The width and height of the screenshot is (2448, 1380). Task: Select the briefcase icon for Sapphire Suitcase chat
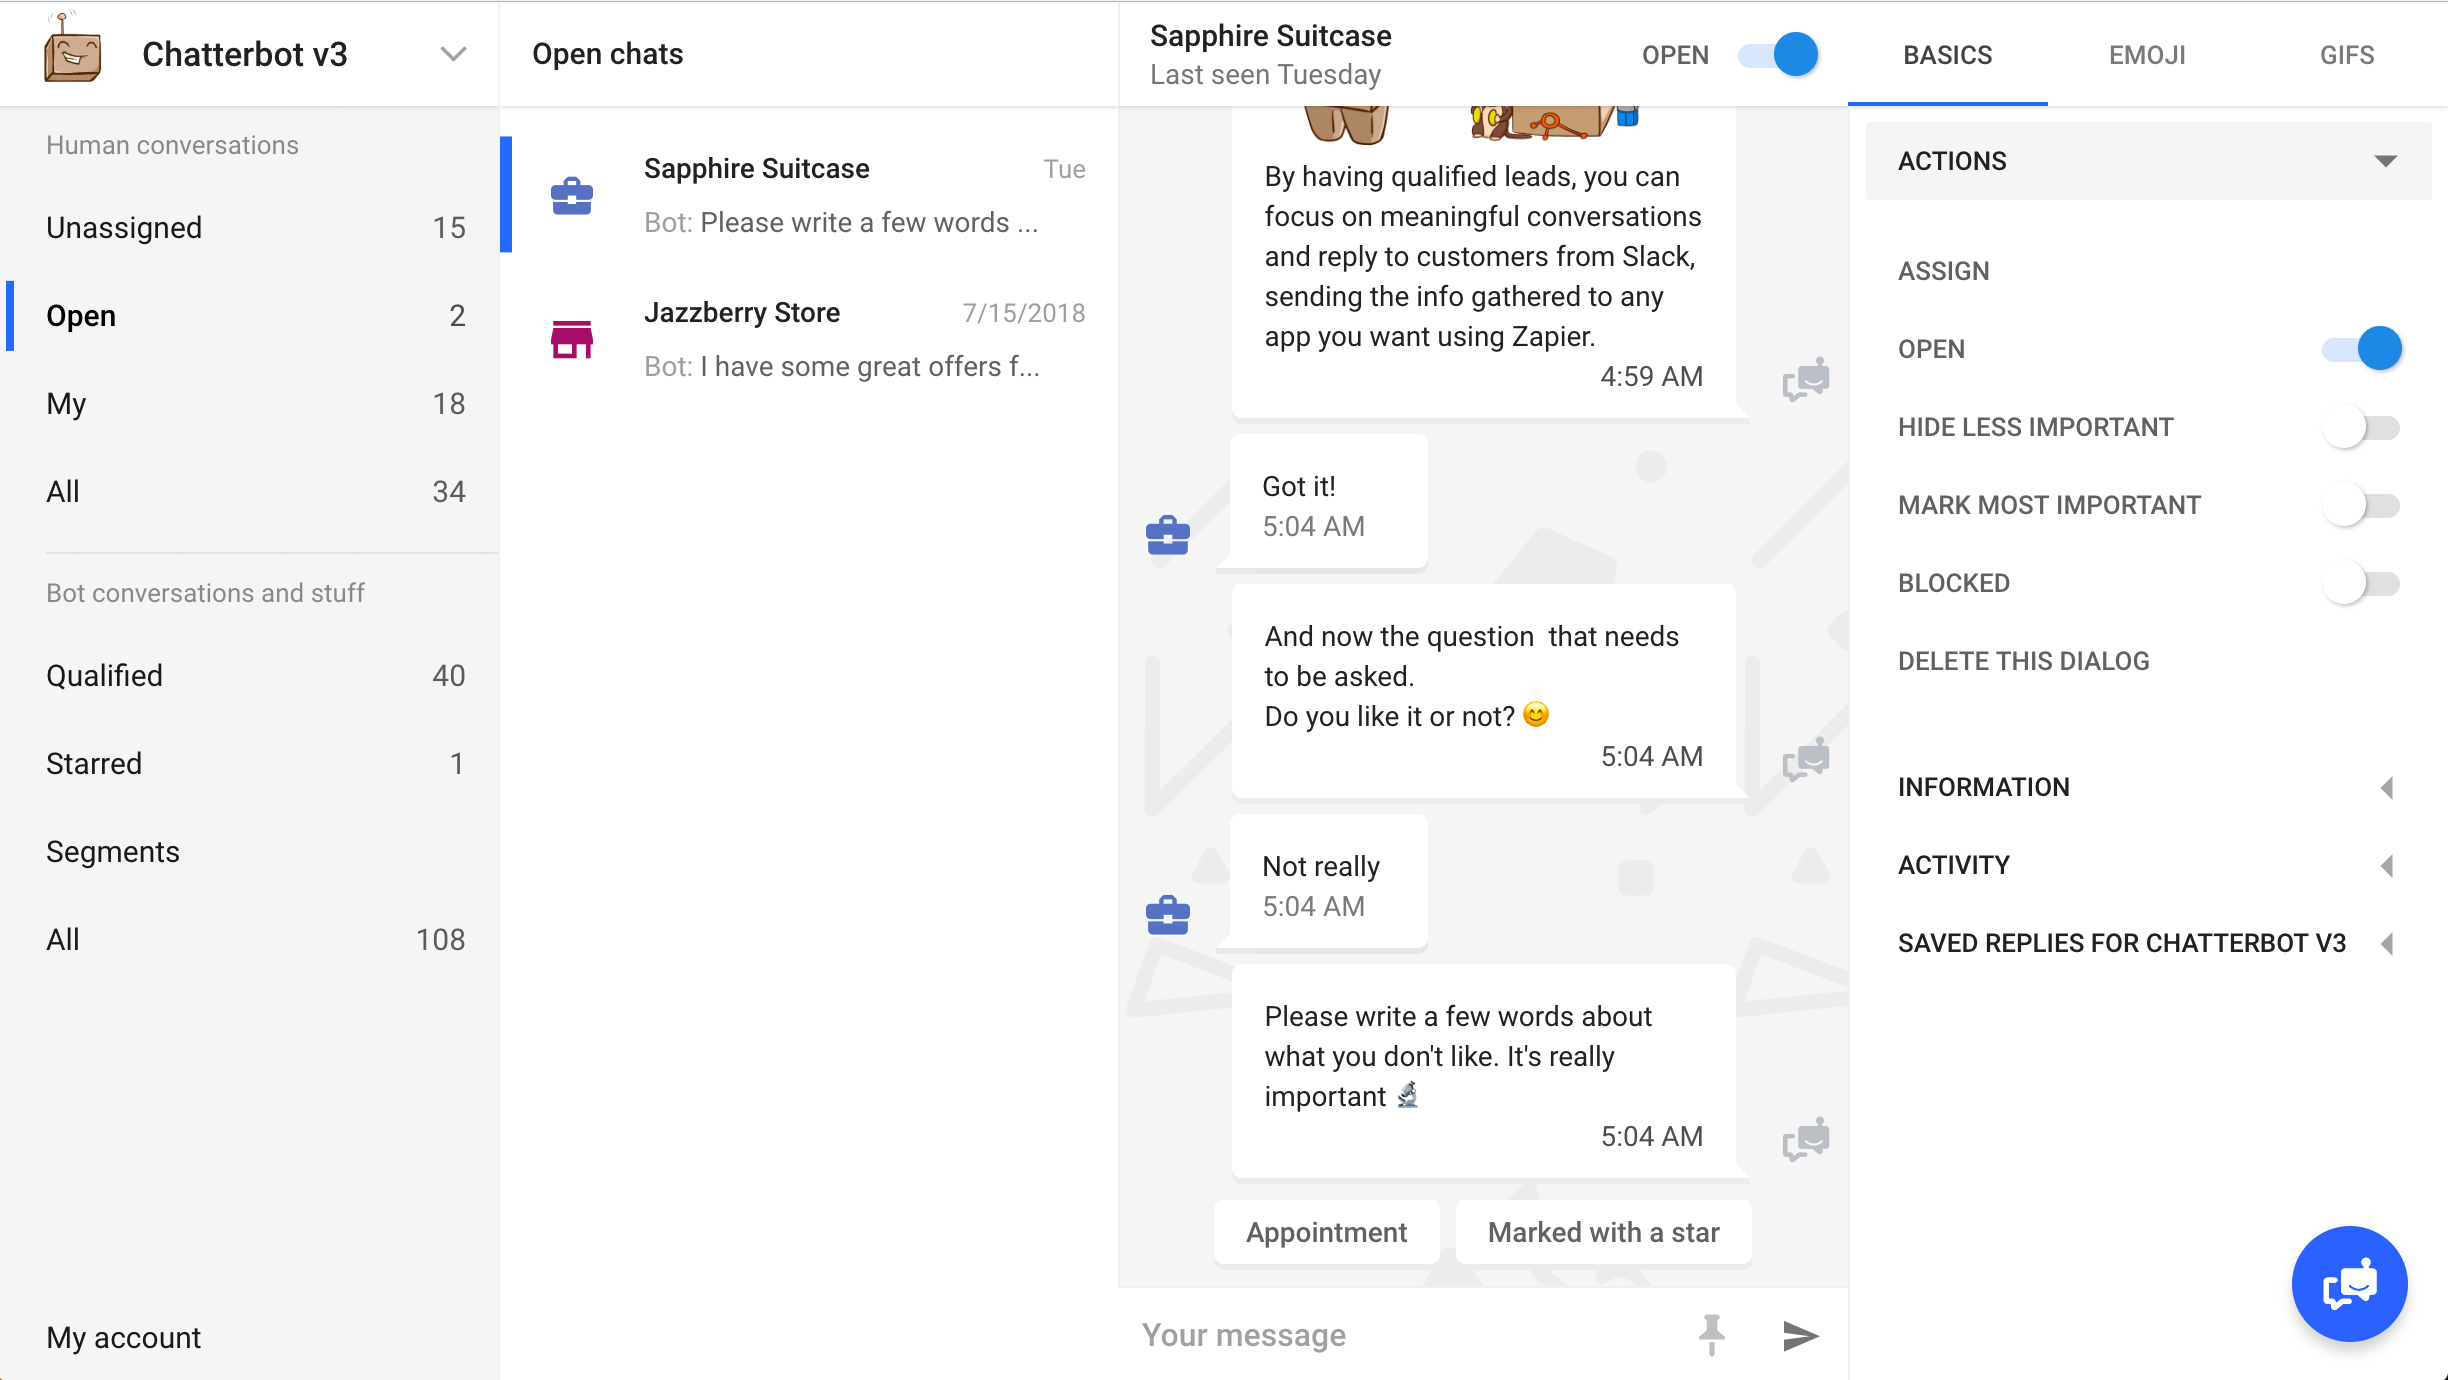pos(572,196)
